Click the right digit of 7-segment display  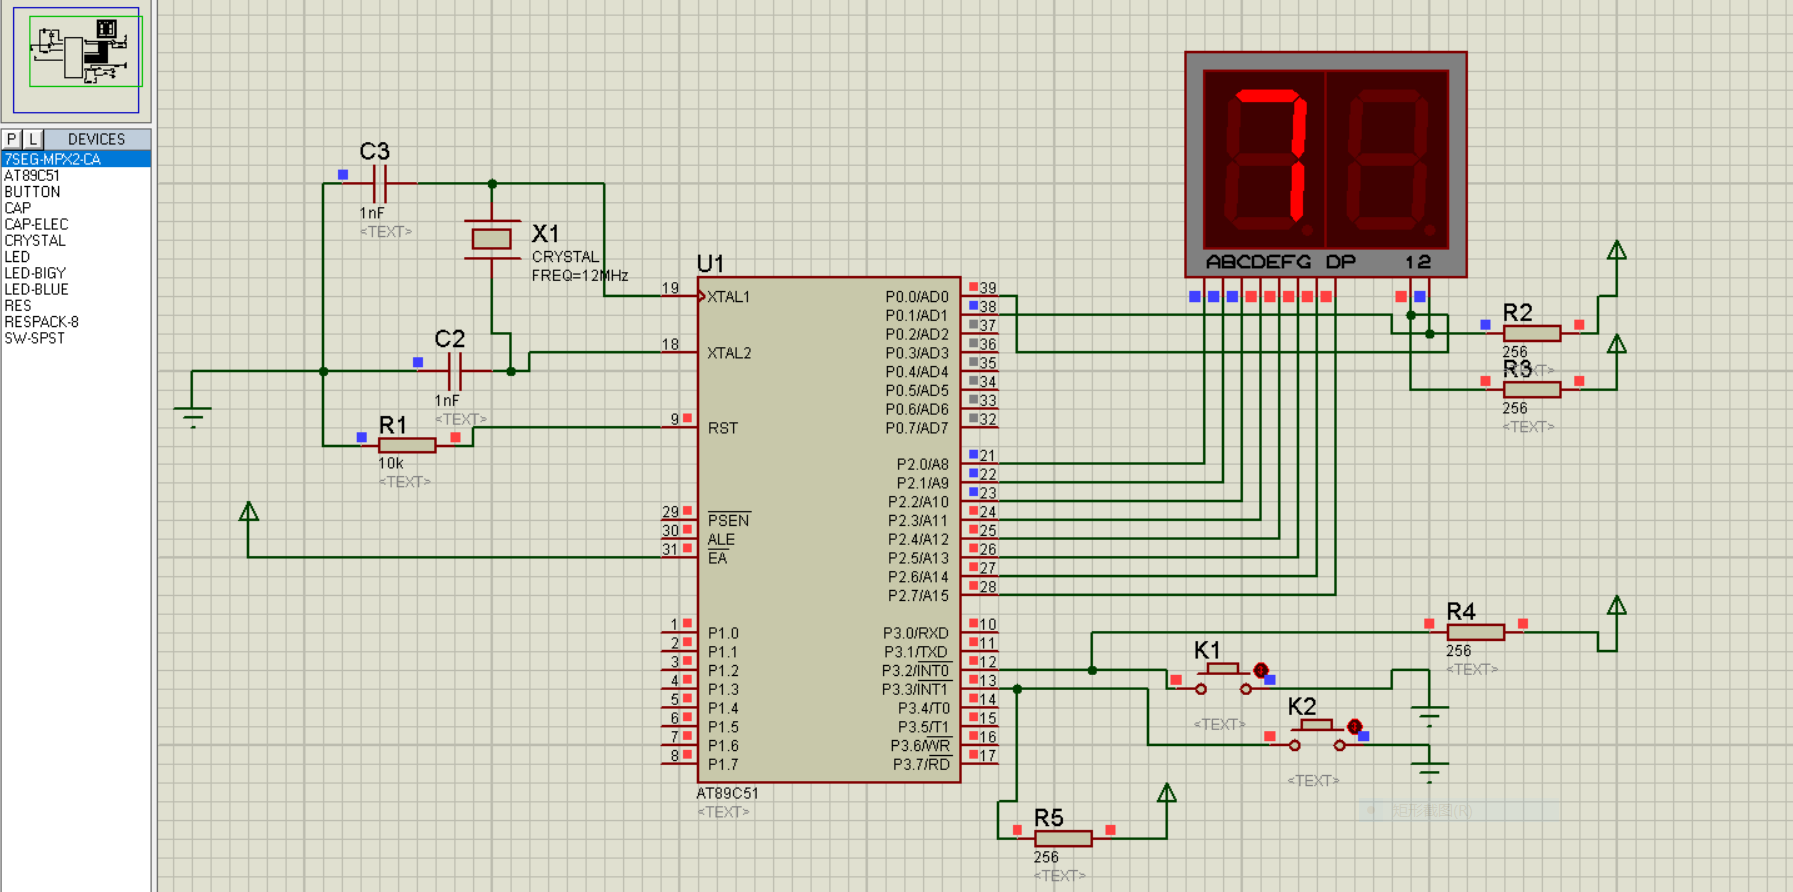pyautogui.click(x=1387, y=158)
